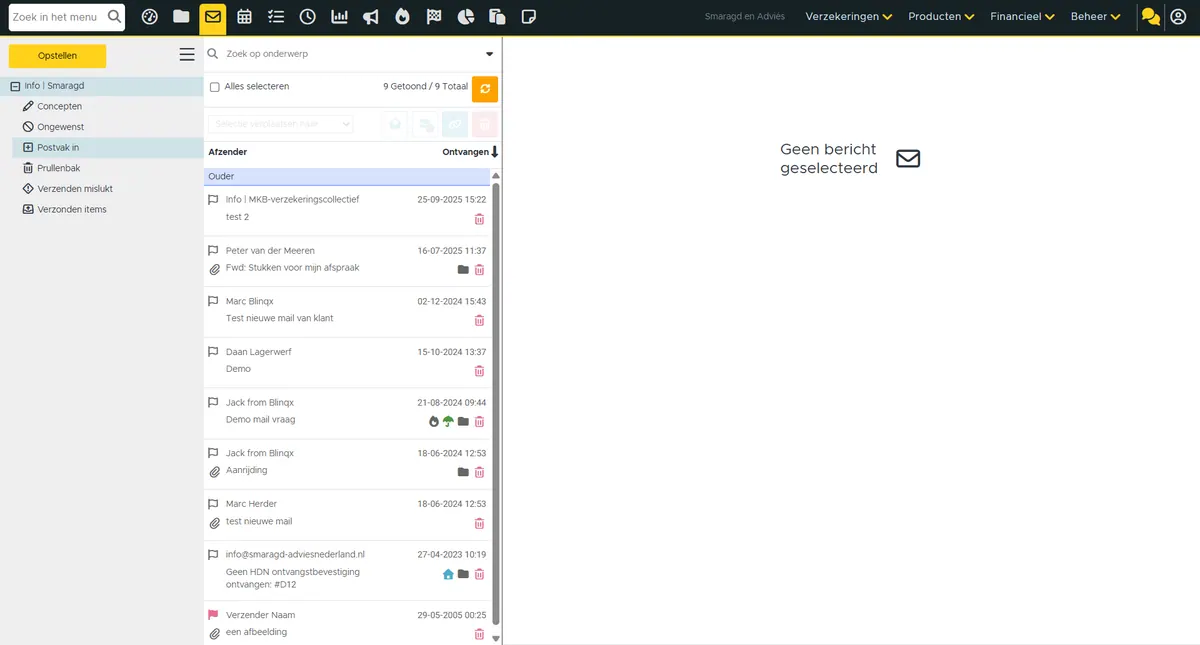
Task: Flag the Marc Blinqx email
Action: [x=213, y=301]
